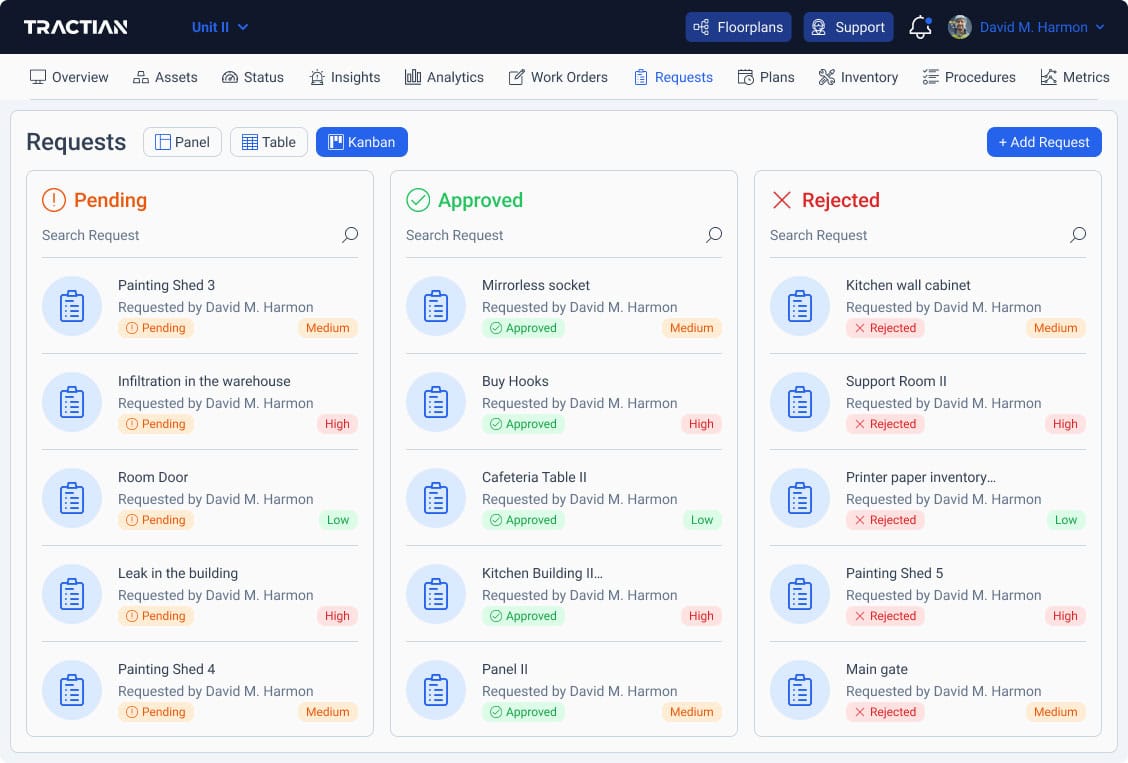Open the Leak in the building title
The width and height of the screenshot is (1128, 763).
[x=178, y=573]
